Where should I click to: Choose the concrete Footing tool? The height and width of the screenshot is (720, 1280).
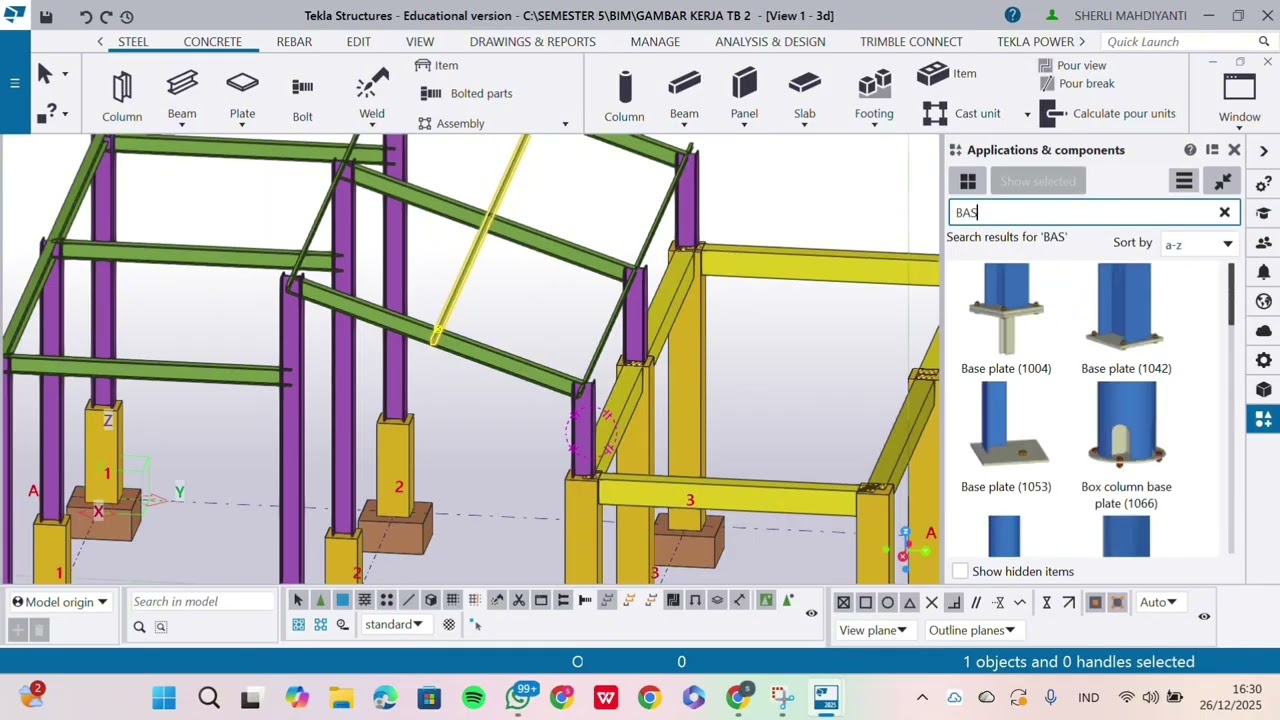pyautogui.click(x=874, y=95)
